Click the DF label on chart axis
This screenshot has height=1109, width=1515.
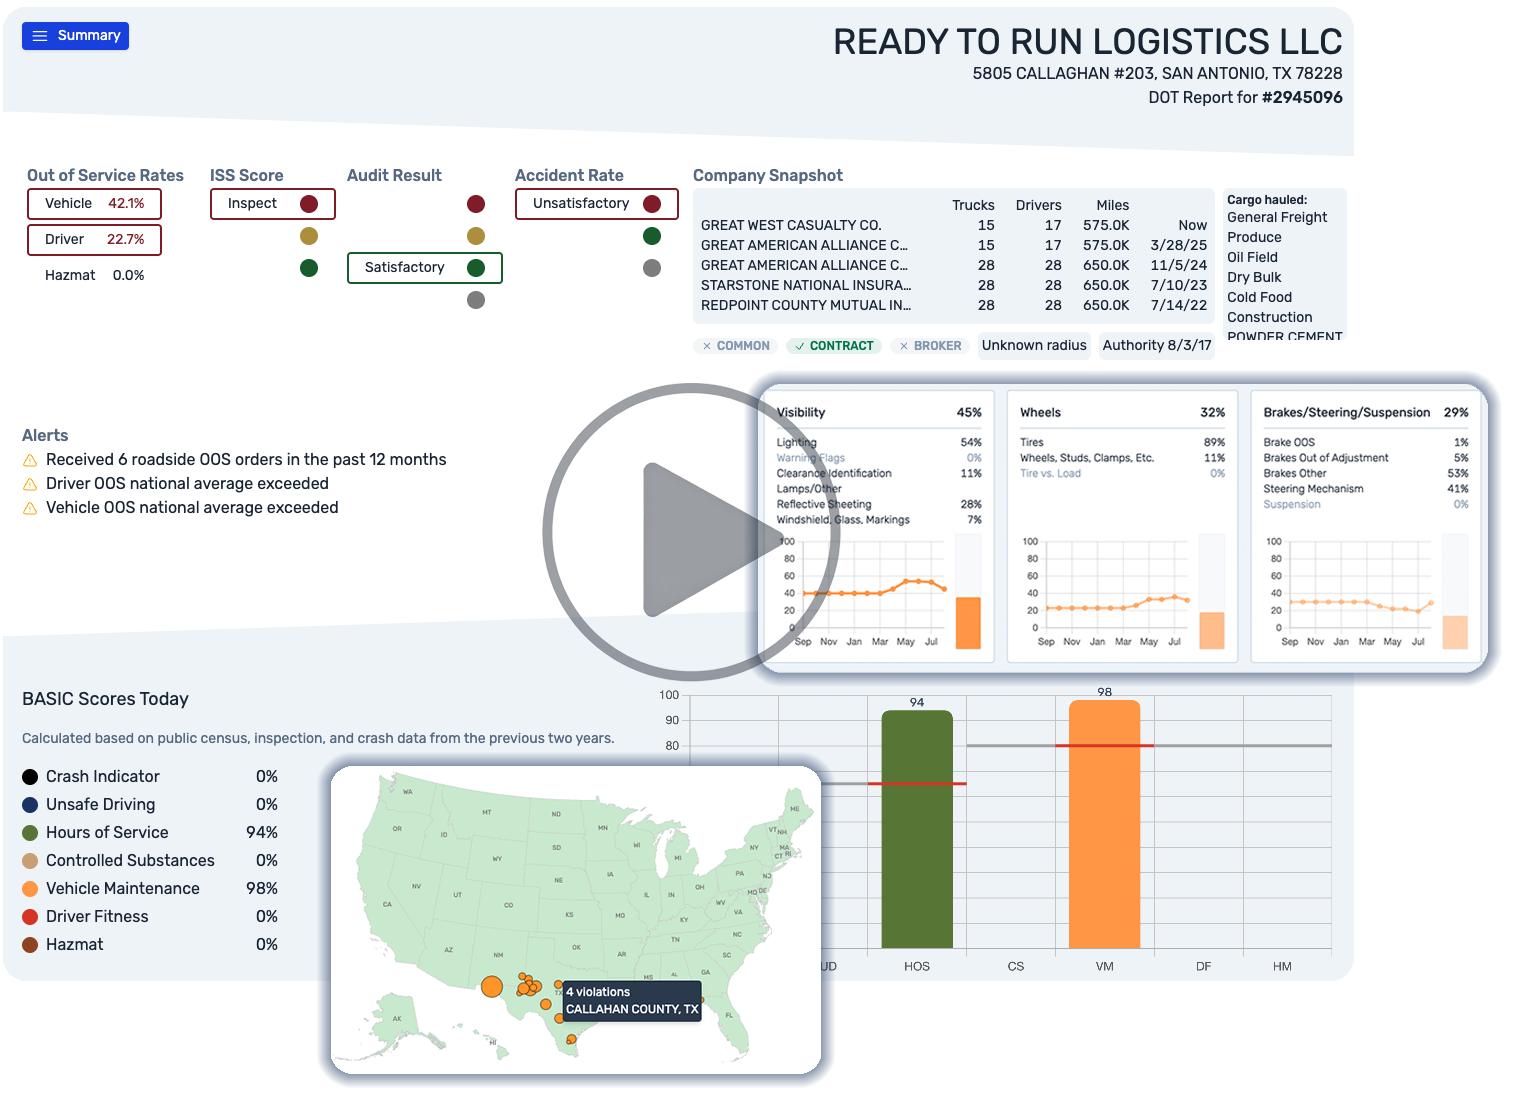(1203, 967)
